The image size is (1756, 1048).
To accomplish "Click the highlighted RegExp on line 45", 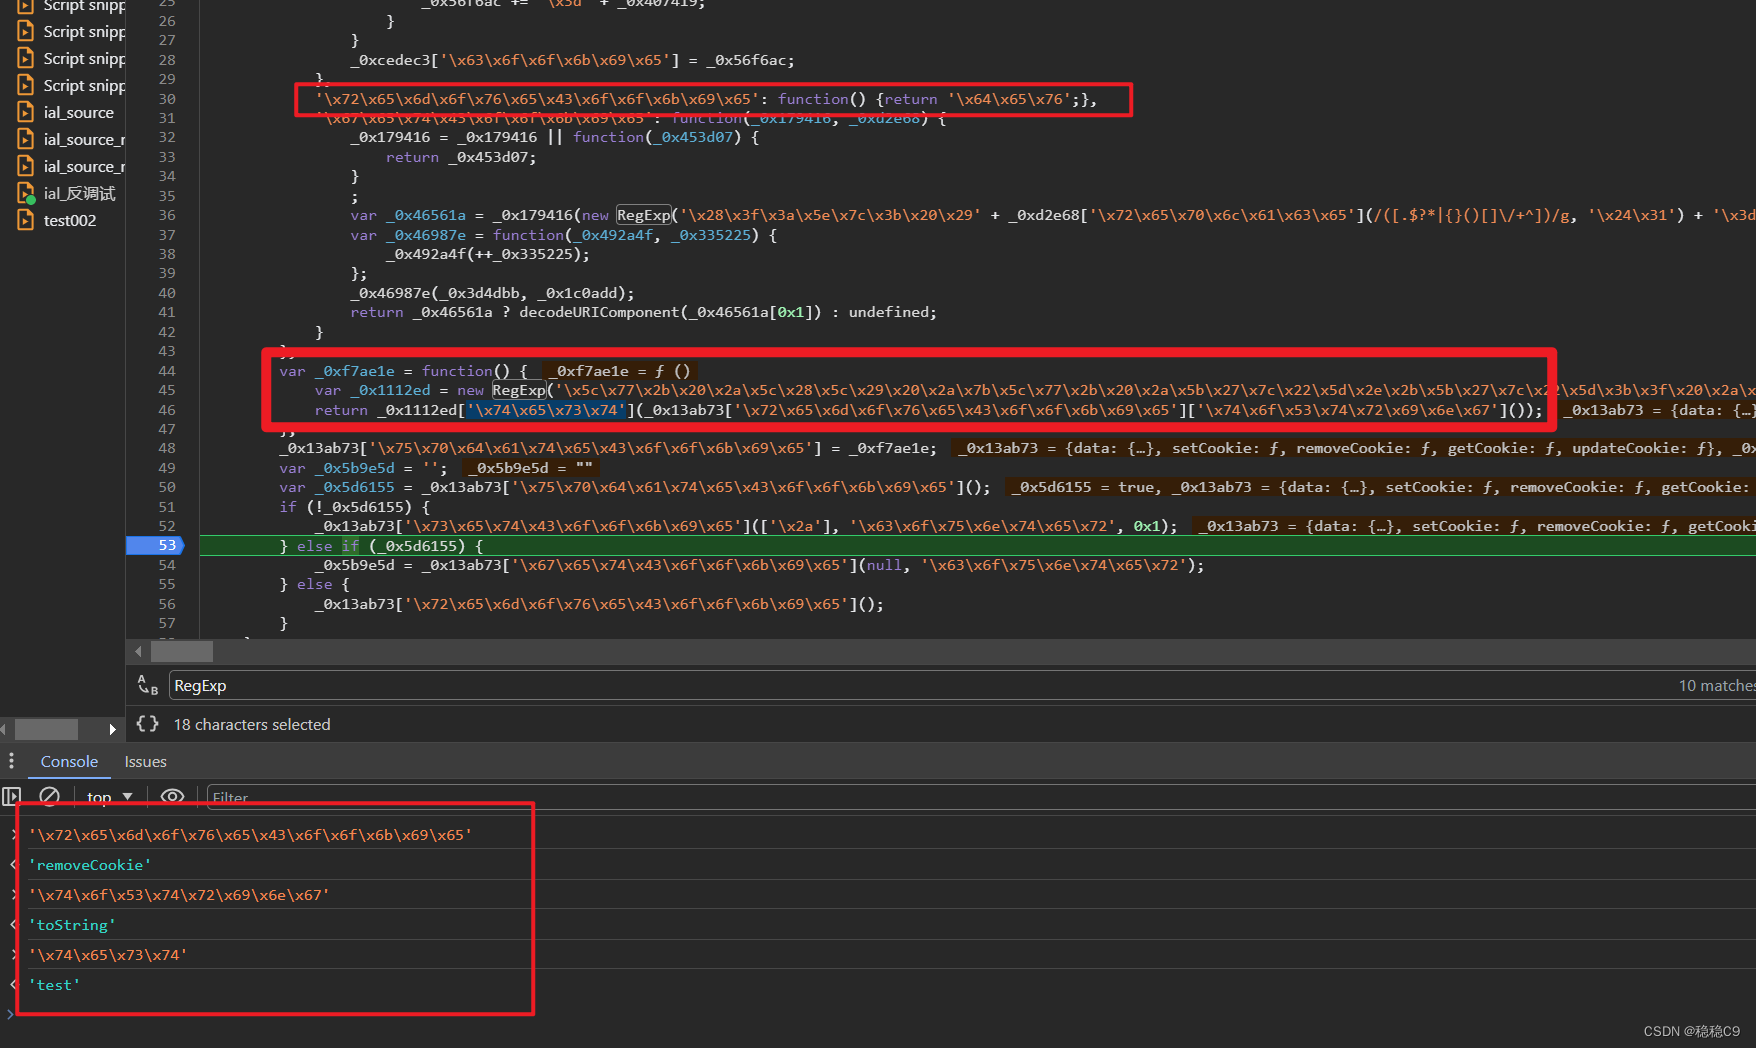I will click(519, 390).
